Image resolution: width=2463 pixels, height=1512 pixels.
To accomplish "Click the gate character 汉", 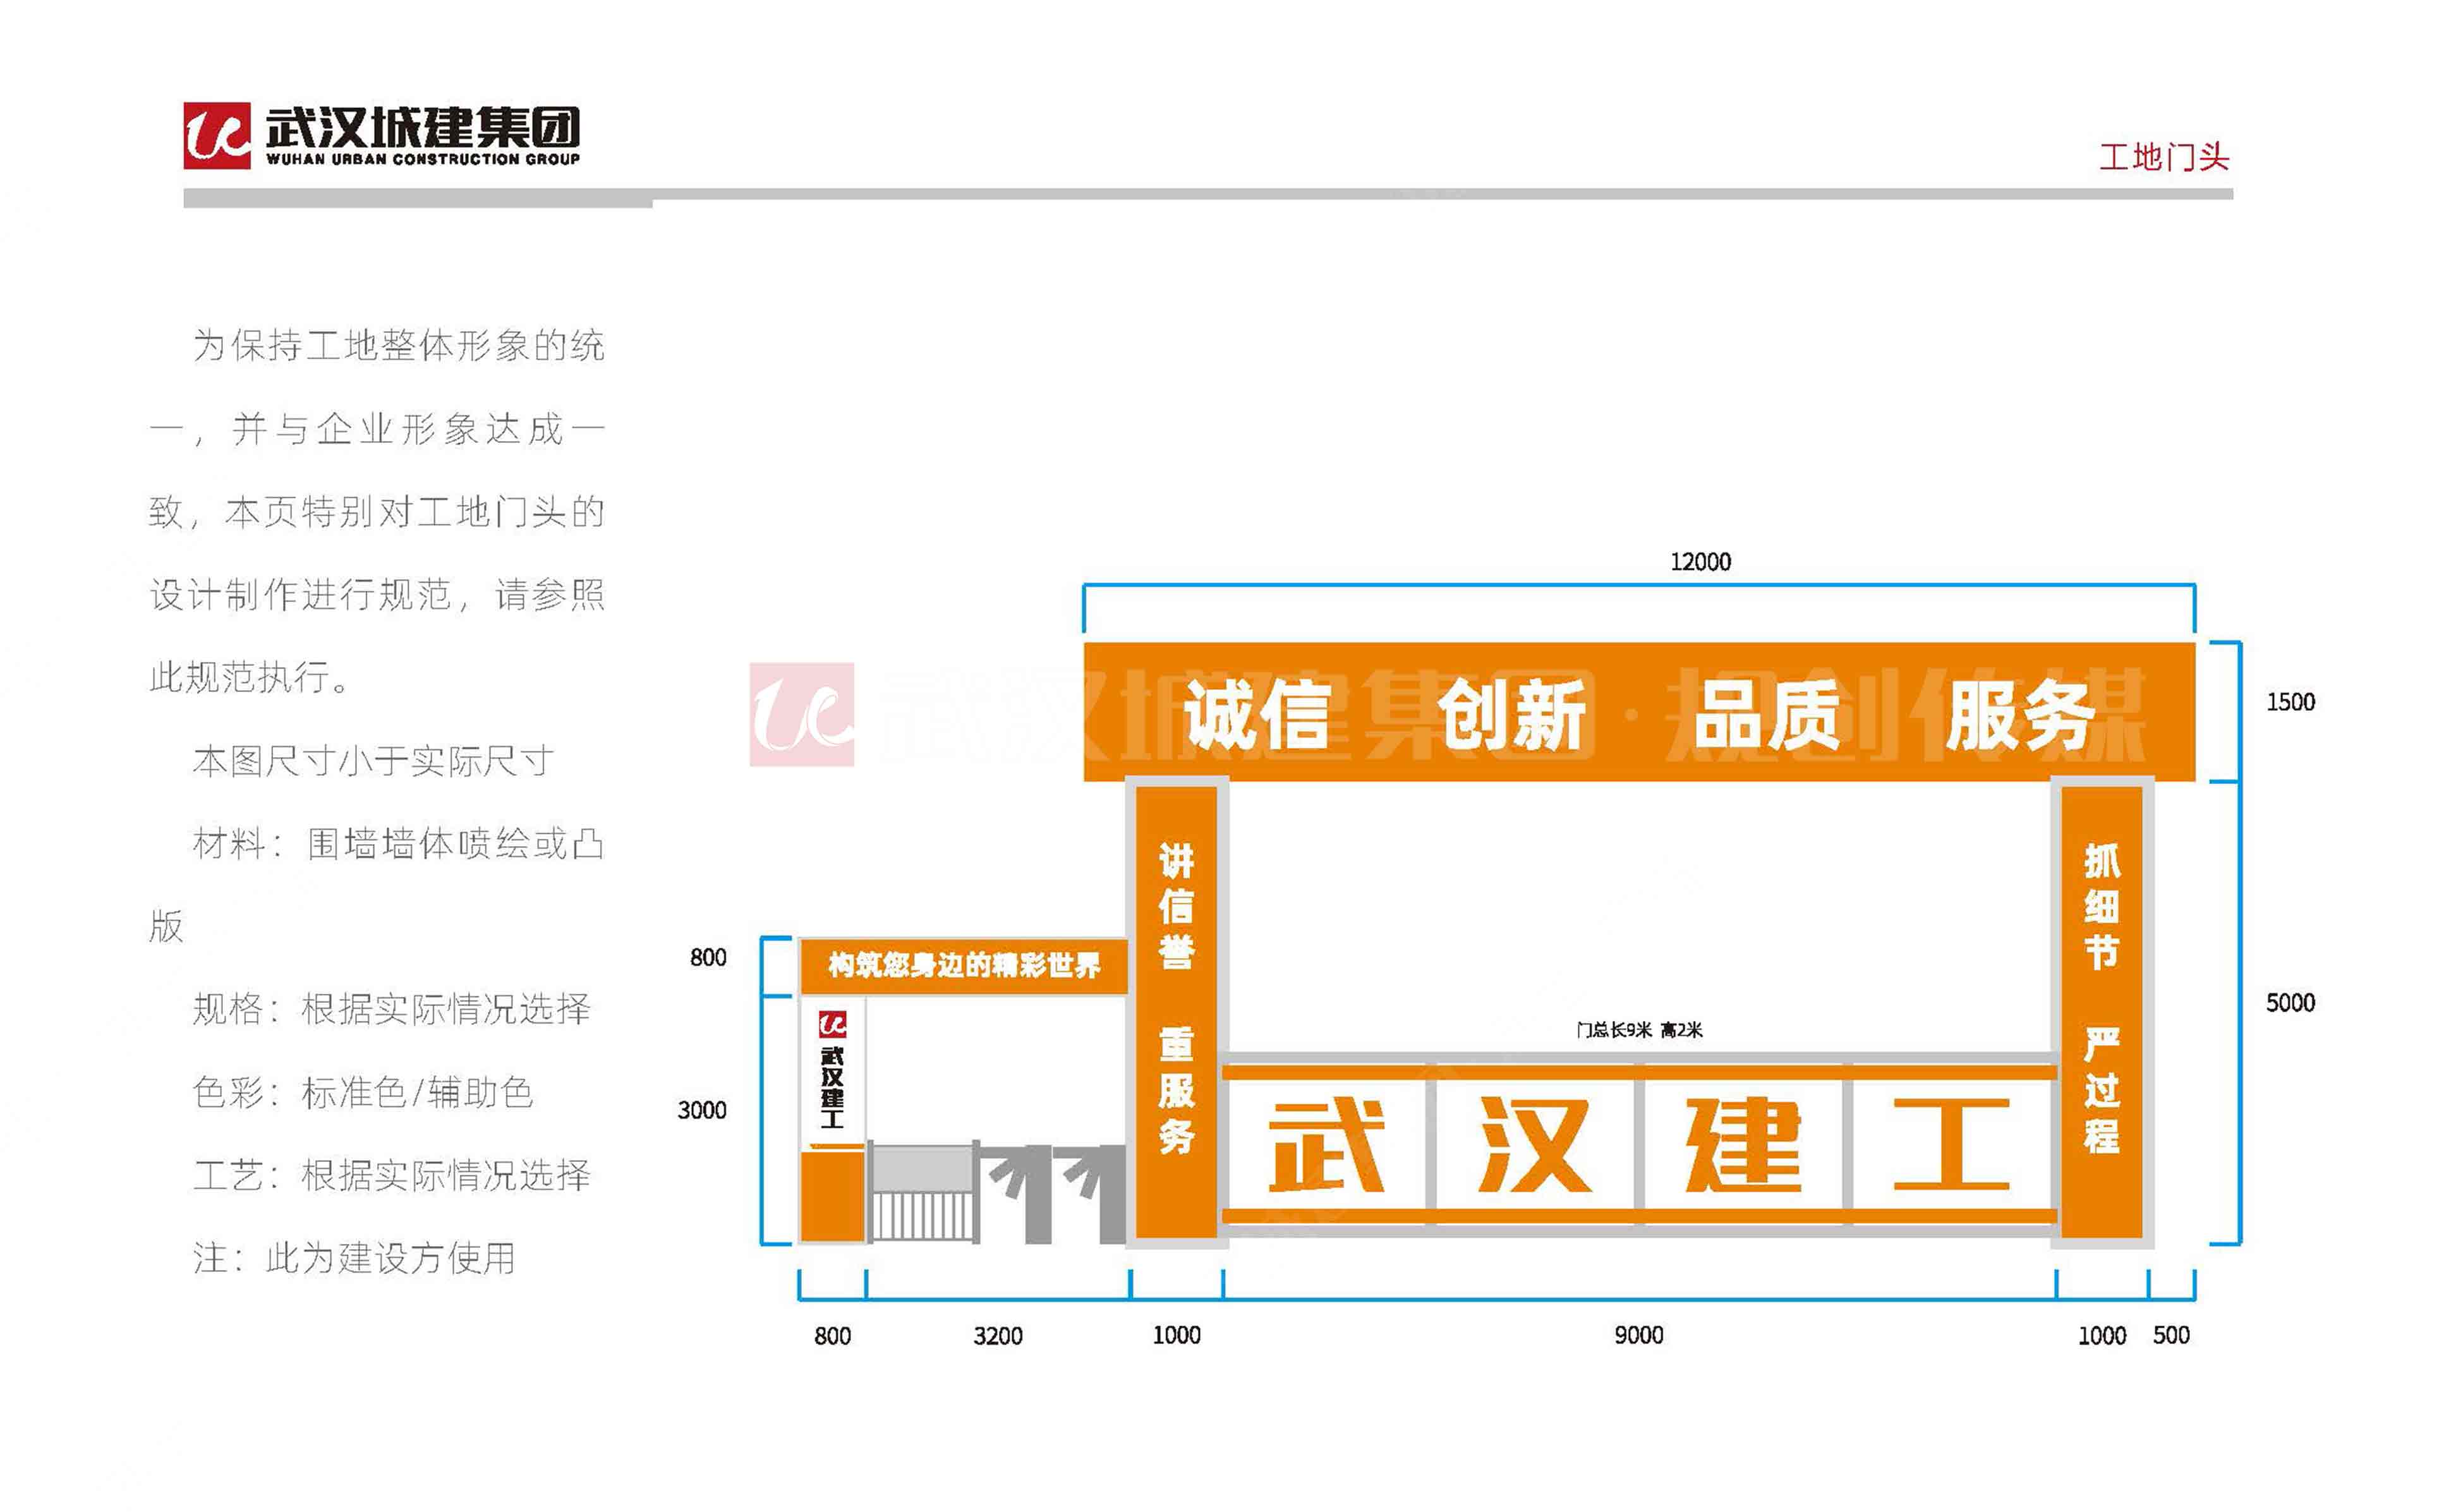I will 1535,1145.
